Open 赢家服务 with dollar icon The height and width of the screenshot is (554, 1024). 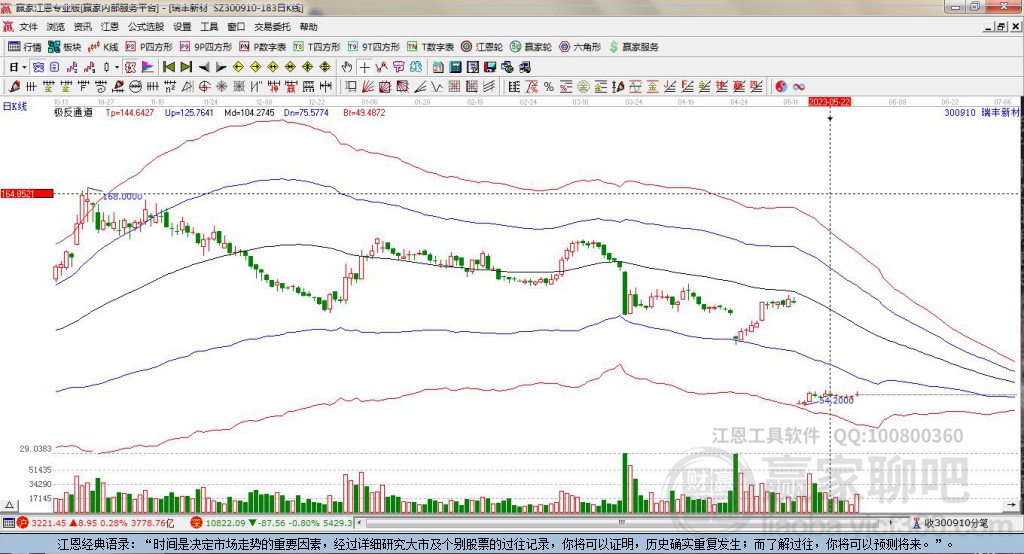pos(634,47)
